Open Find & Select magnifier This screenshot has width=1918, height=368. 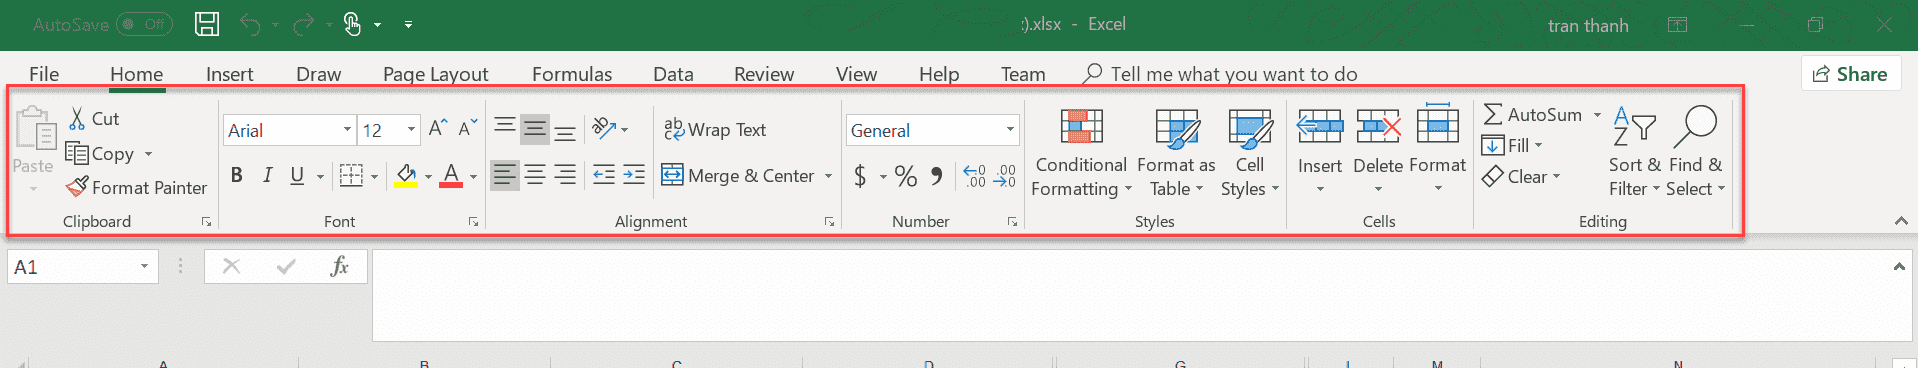click(1695, 153)
